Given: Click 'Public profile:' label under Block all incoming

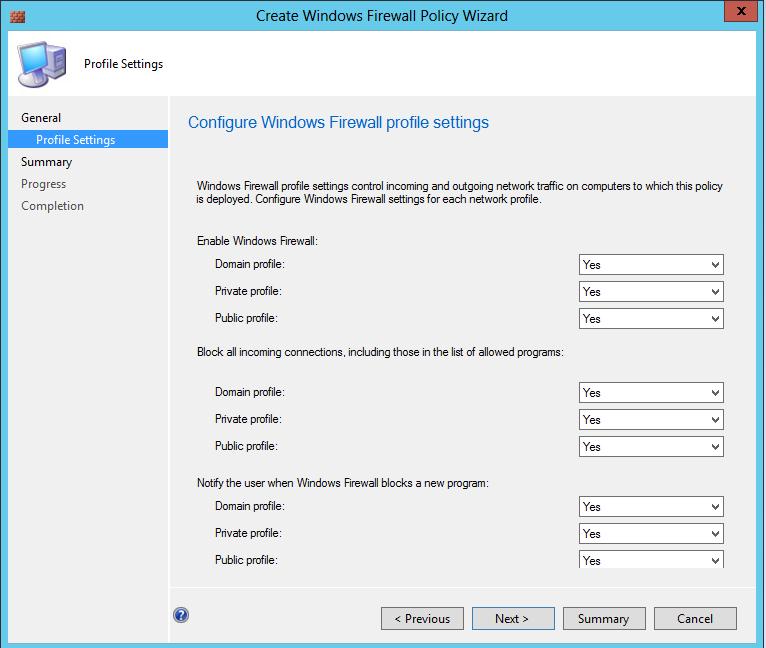Looking at the screenshot, I should pos(246,446).
